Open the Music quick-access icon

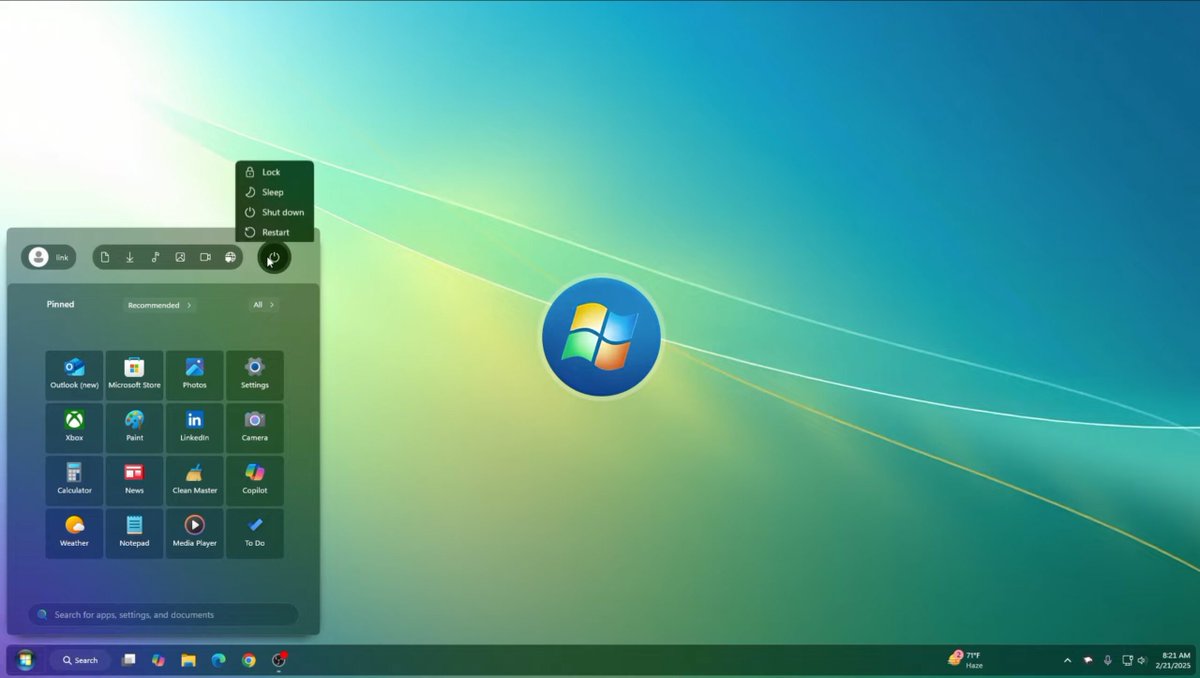155,257
